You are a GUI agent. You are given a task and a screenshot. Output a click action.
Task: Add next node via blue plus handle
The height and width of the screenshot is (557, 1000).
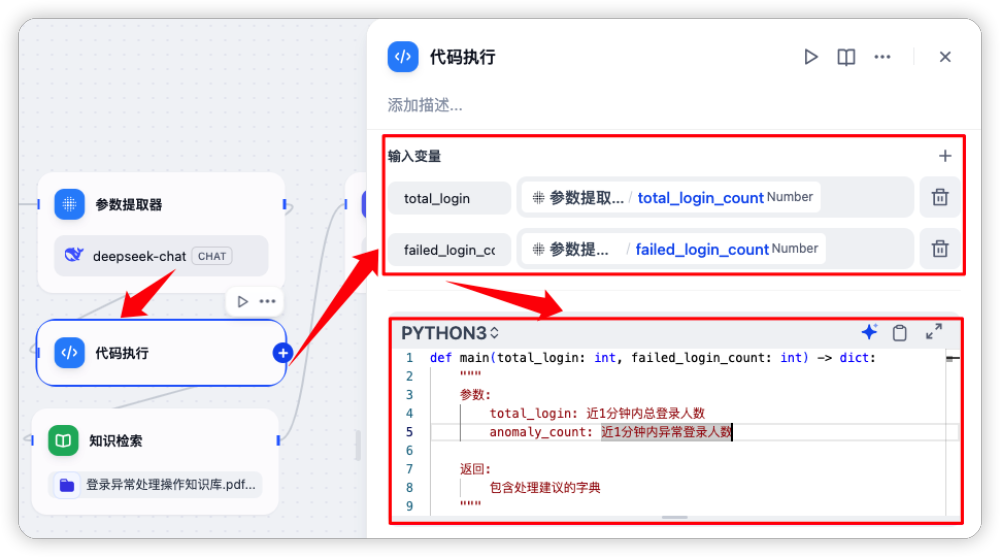click(283, 353)
